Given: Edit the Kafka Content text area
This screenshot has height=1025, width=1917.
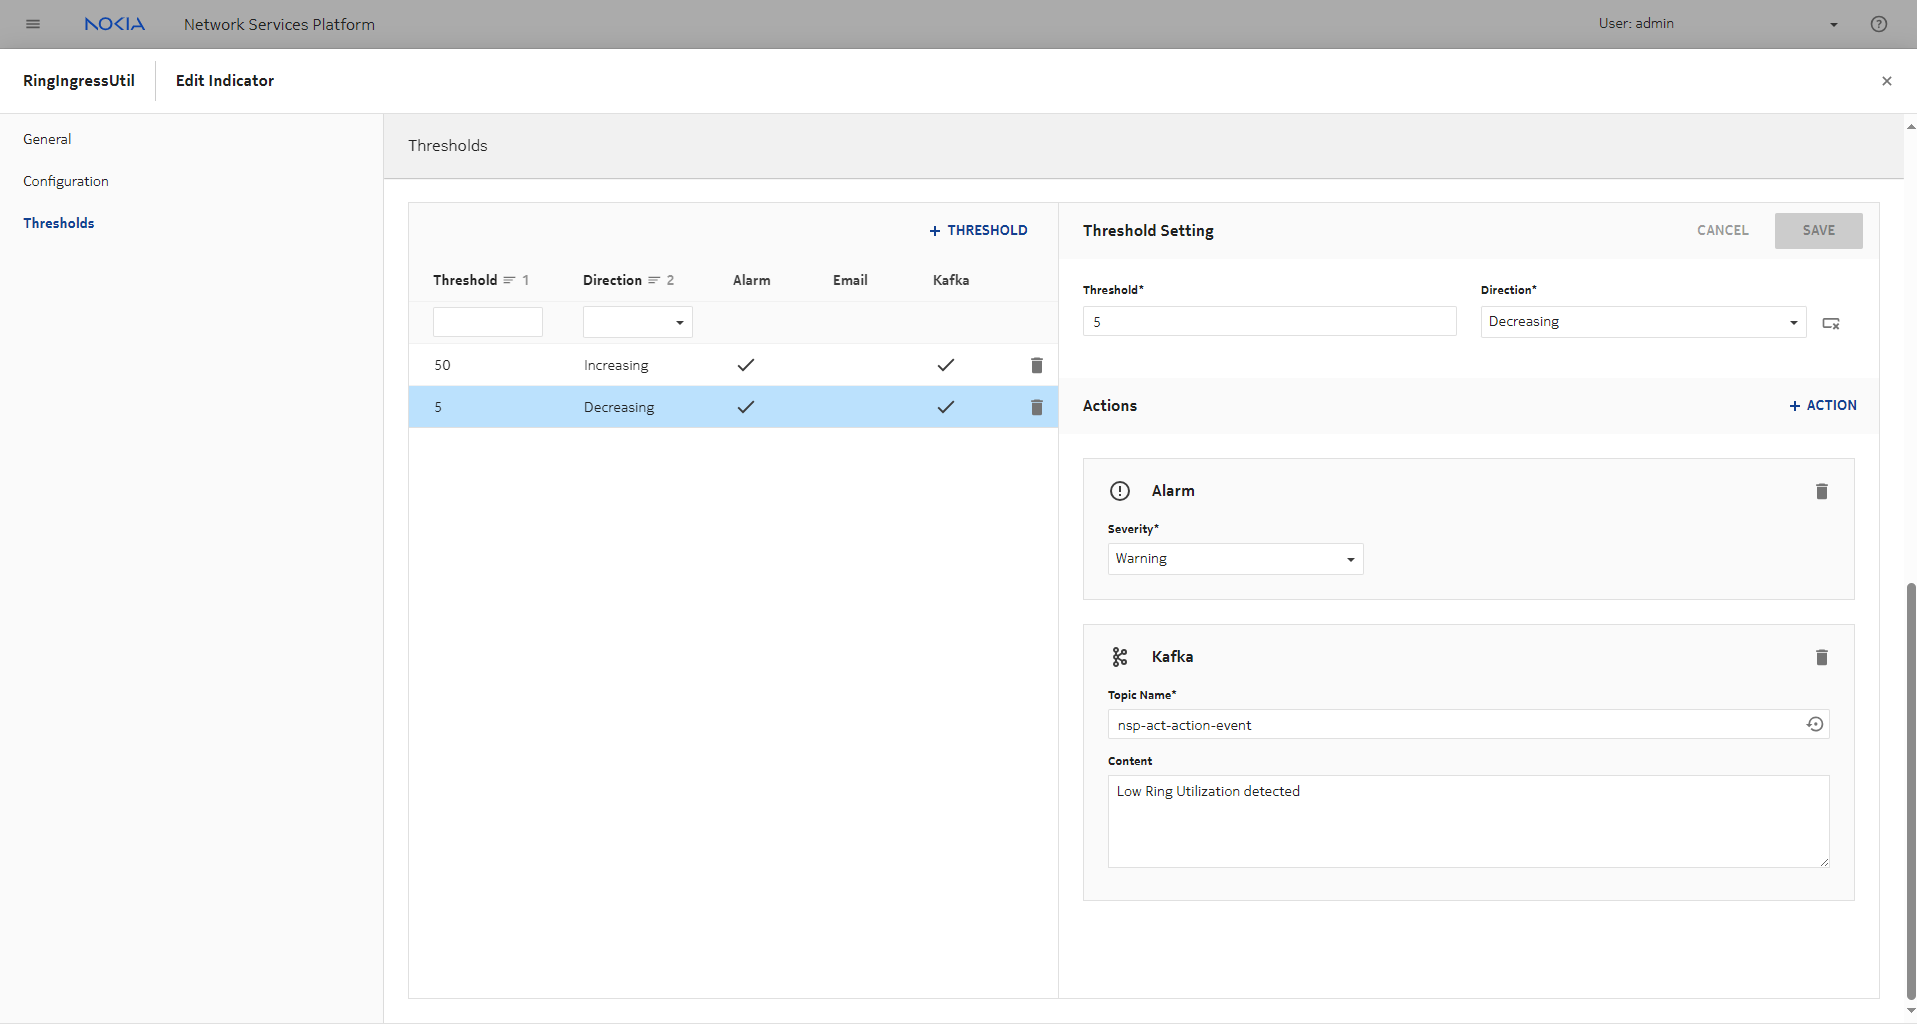Looking at the screenshot, I should point(1468,821).
